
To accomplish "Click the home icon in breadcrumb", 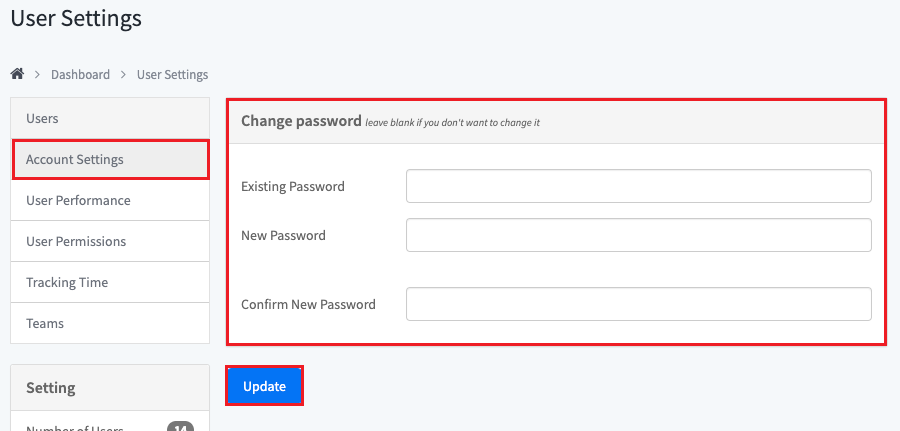I will [17, 74].
